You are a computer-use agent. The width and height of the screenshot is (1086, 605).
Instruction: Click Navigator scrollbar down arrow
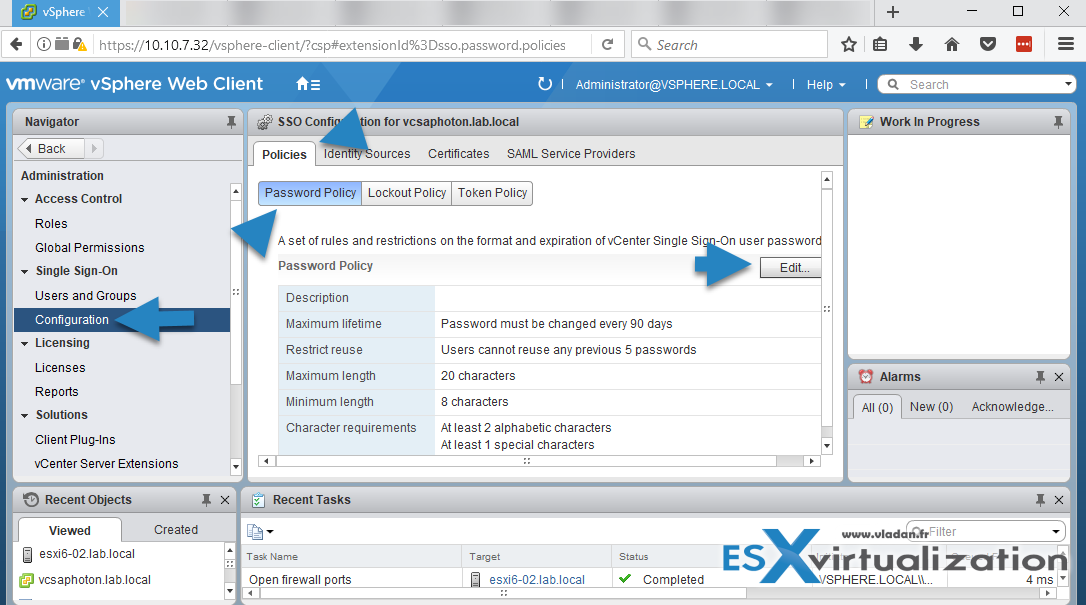click(x=236, y=466)
